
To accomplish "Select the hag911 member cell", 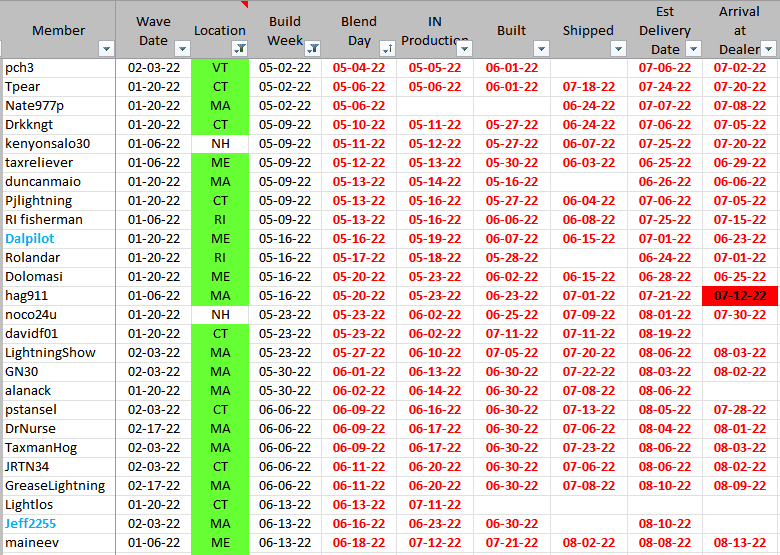I will 27,296.
